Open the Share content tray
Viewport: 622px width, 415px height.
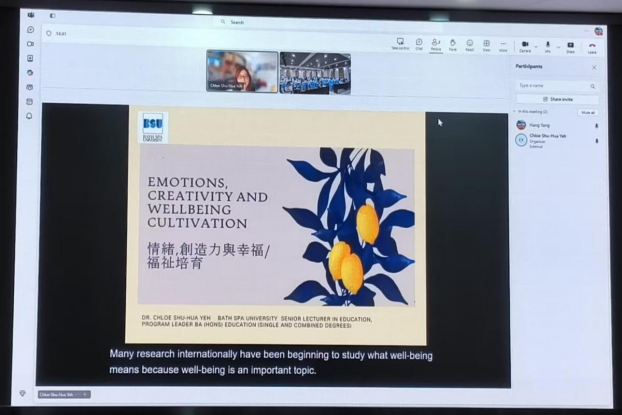point(570,47)
